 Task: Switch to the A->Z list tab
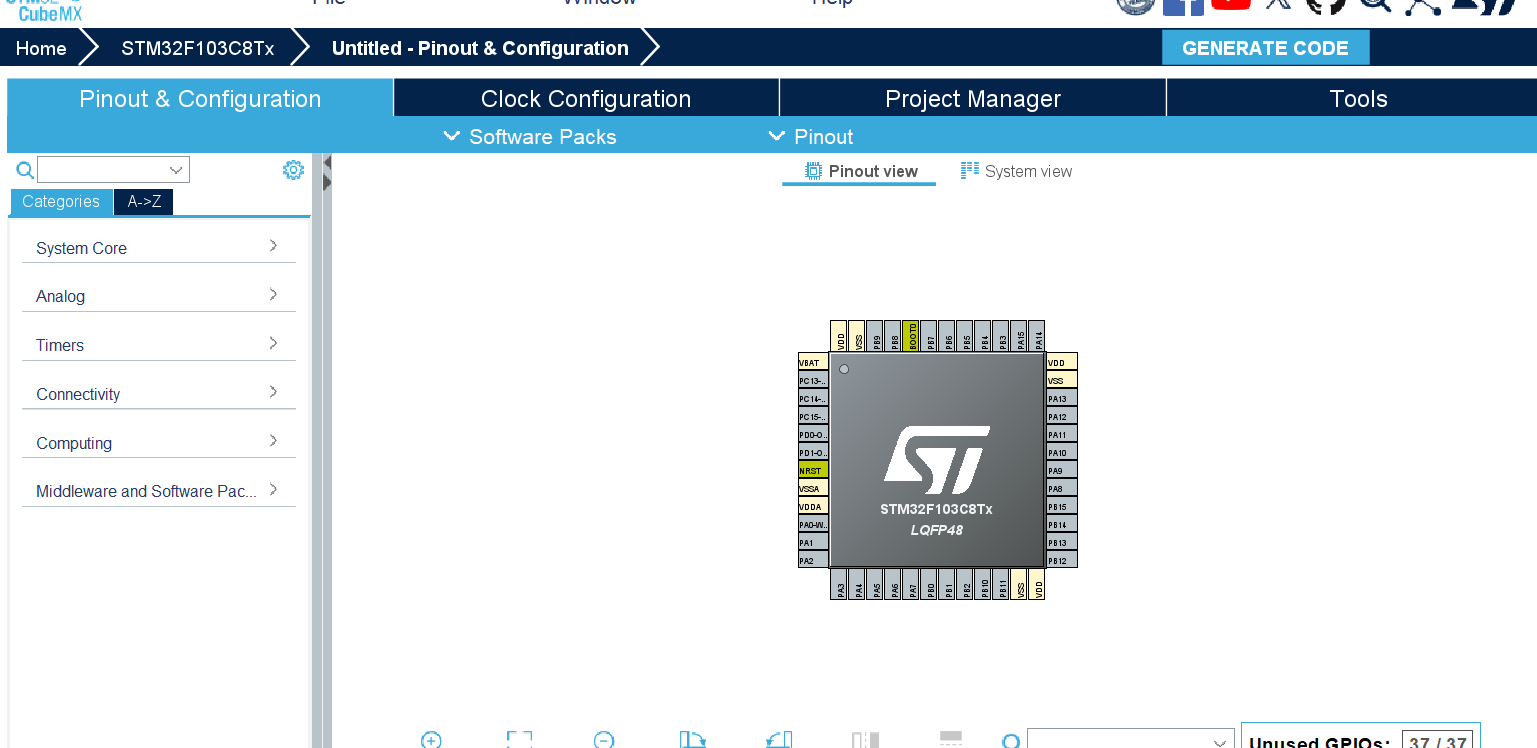(x=144, y=201)
